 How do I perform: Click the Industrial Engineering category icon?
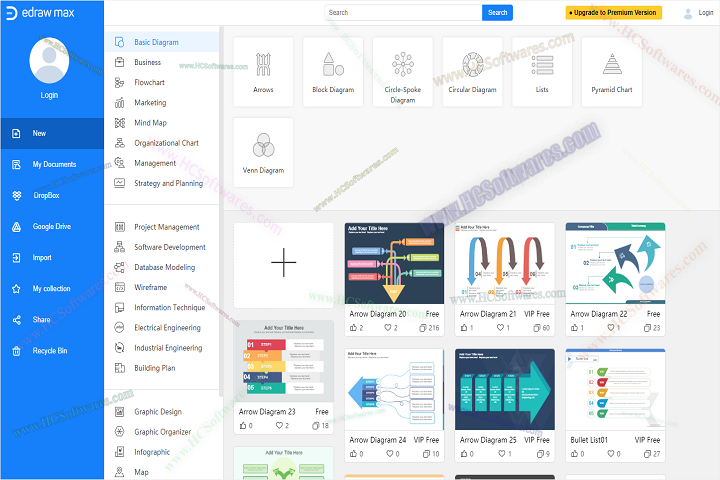click(119, 348)
